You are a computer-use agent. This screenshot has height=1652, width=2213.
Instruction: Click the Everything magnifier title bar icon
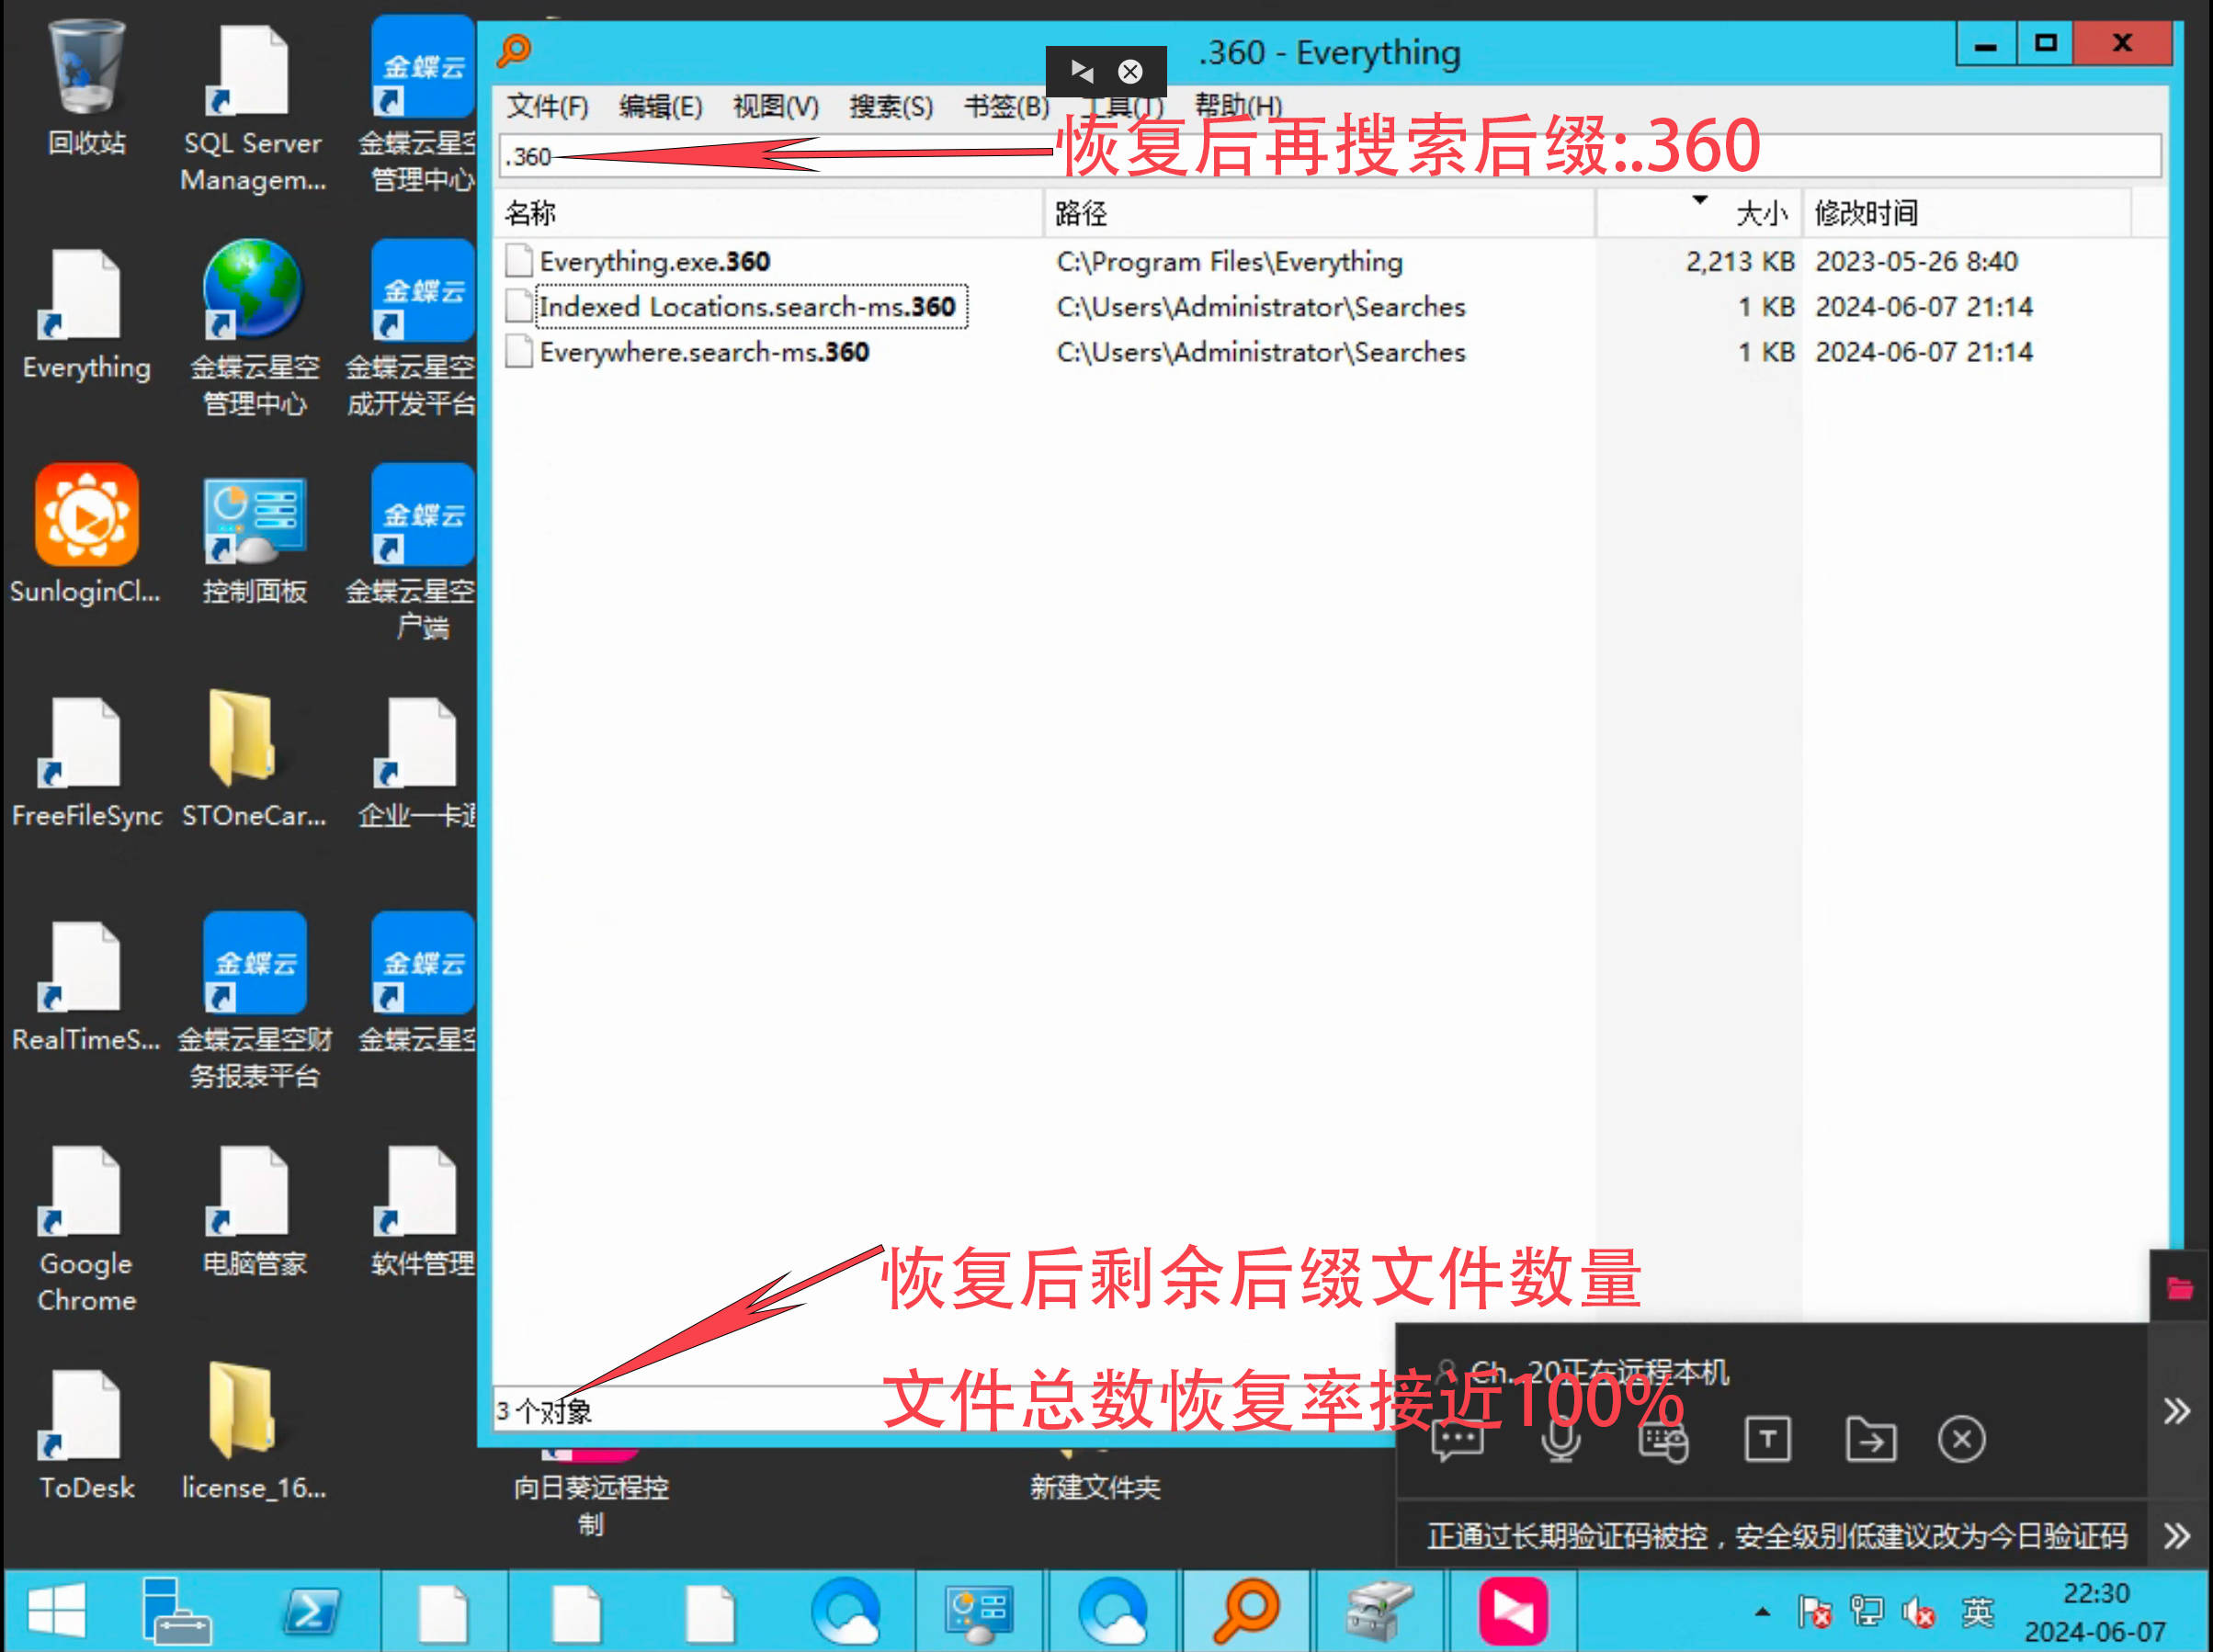tap(514, 50)
